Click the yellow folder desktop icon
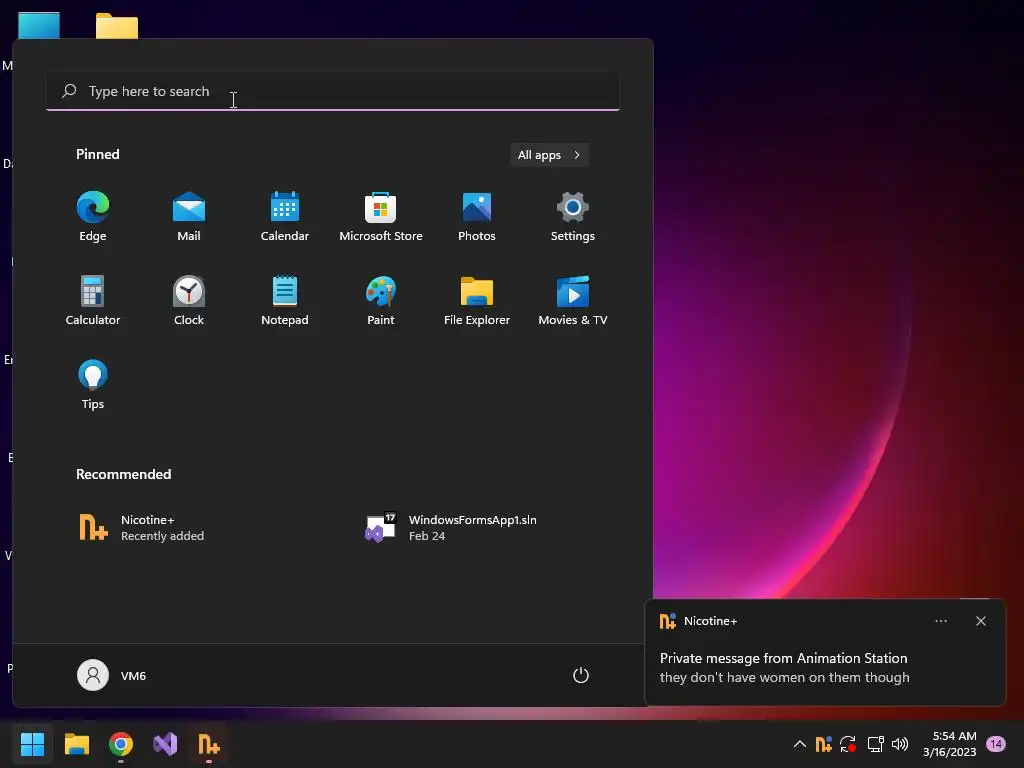The width and height of the screenshot is (1024, 768). [117, 26]
